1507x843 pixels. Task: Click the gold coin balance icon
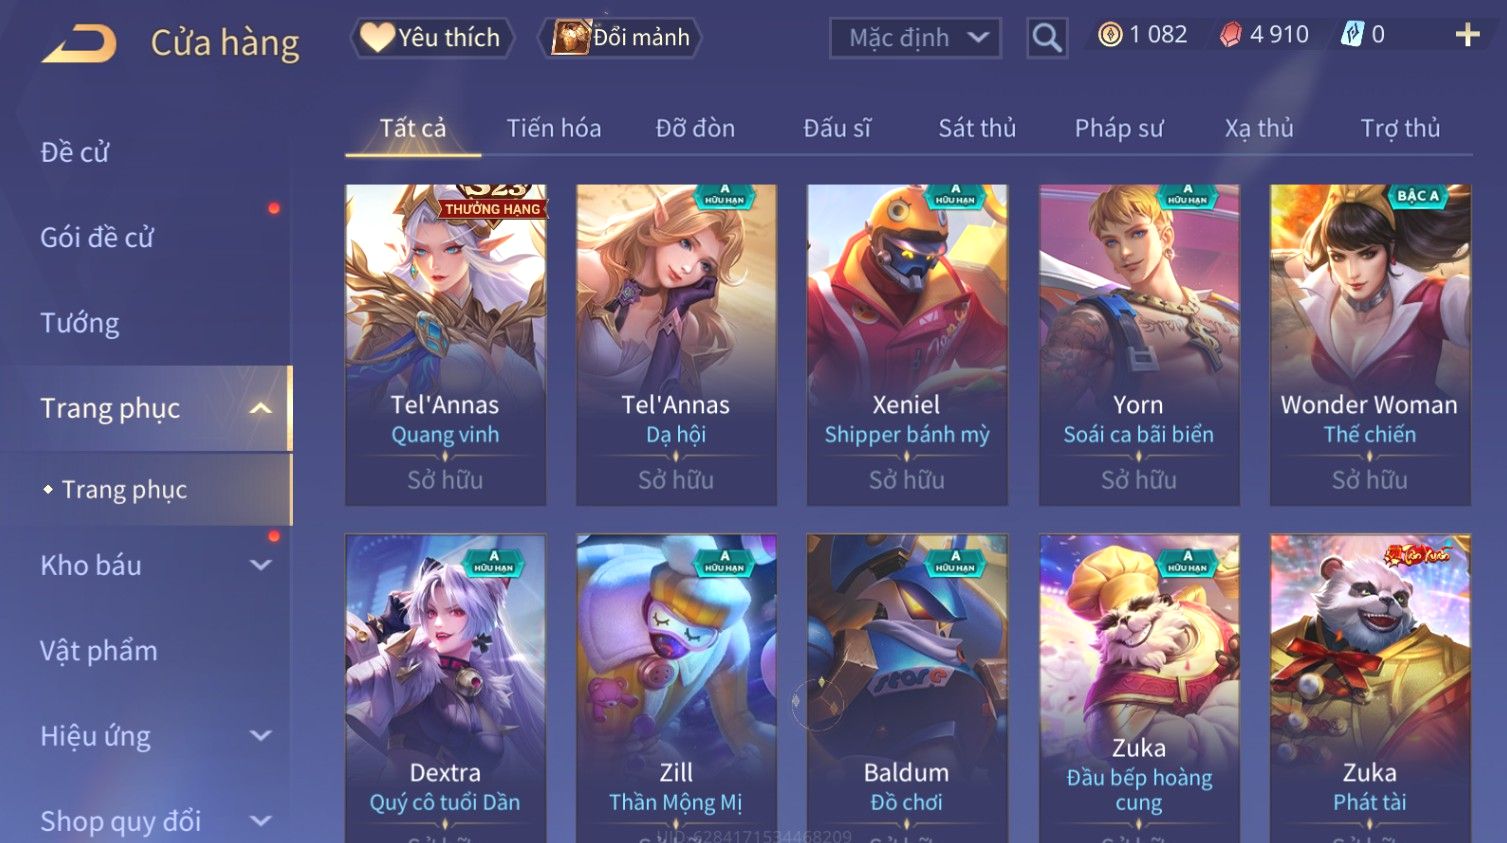click(x=1110, y=35)
